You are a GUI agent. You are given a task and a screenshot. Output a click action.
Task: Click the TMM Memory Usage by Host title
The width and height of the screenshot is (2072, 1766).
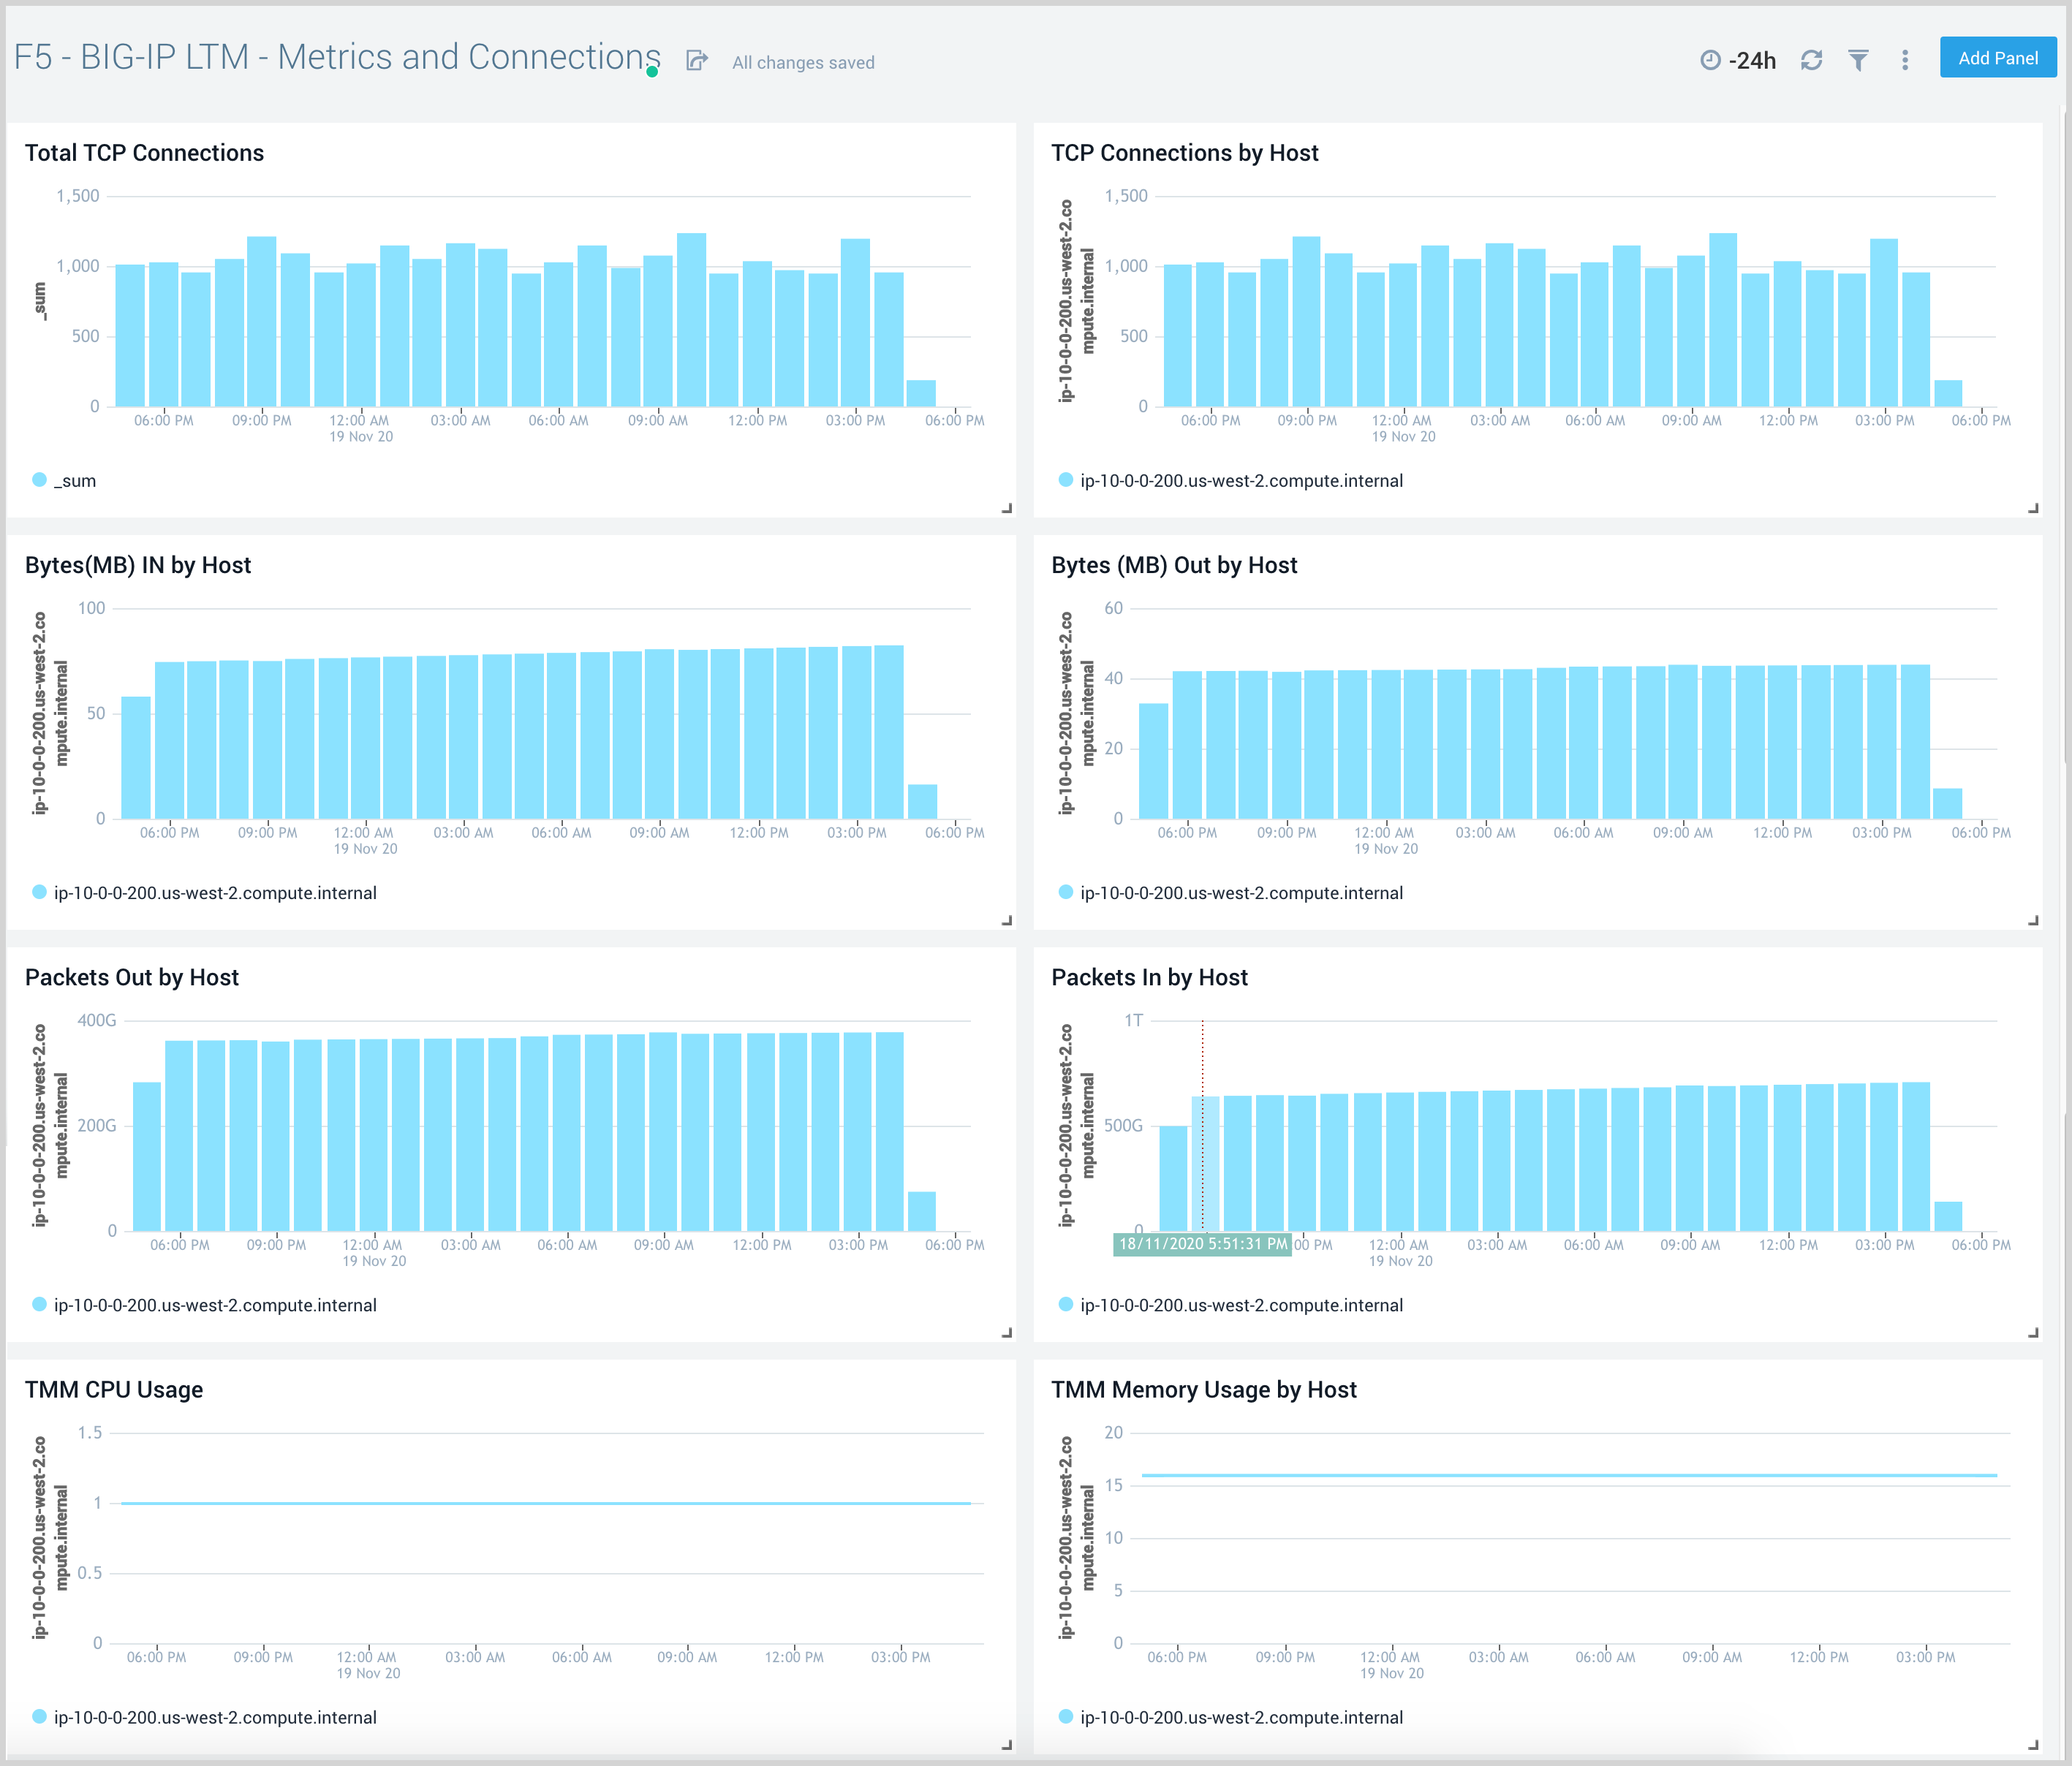click(x=1204, y=1389)
